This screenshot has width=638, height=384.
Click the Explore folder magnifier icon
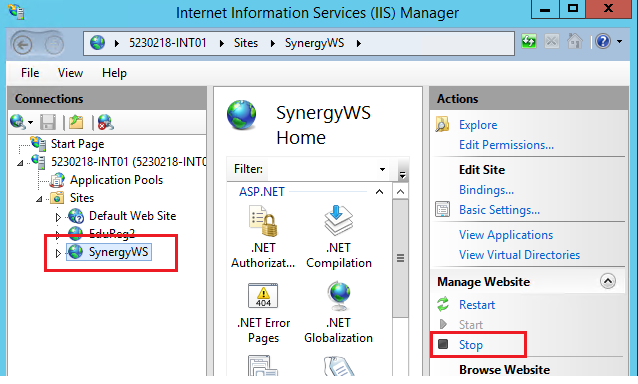point(442,124)
